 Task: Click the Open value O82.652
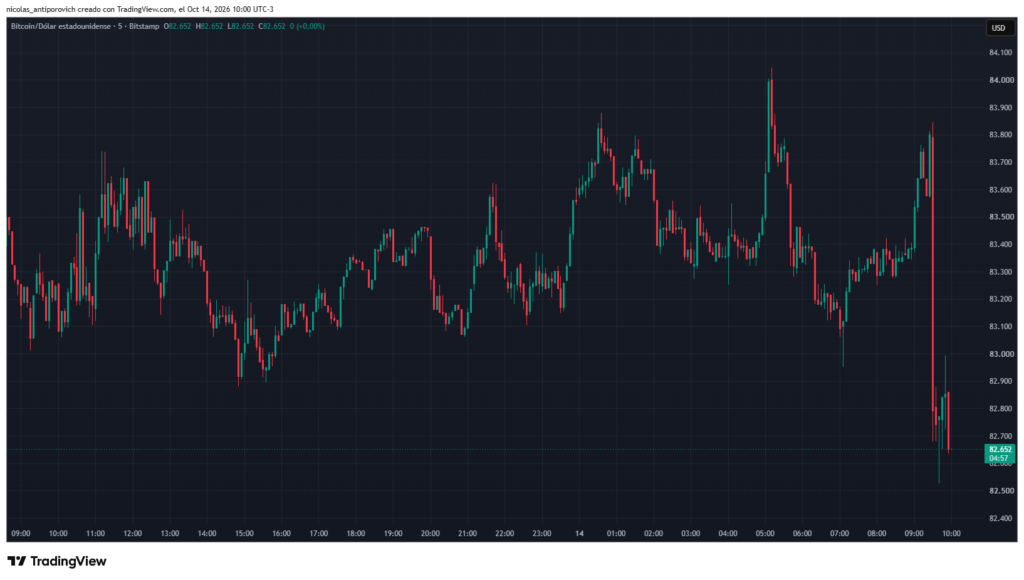[177, 27]
